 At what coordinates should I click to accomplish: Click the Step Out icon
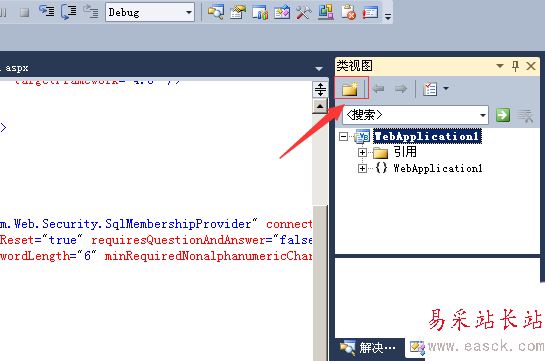[91, 11]
